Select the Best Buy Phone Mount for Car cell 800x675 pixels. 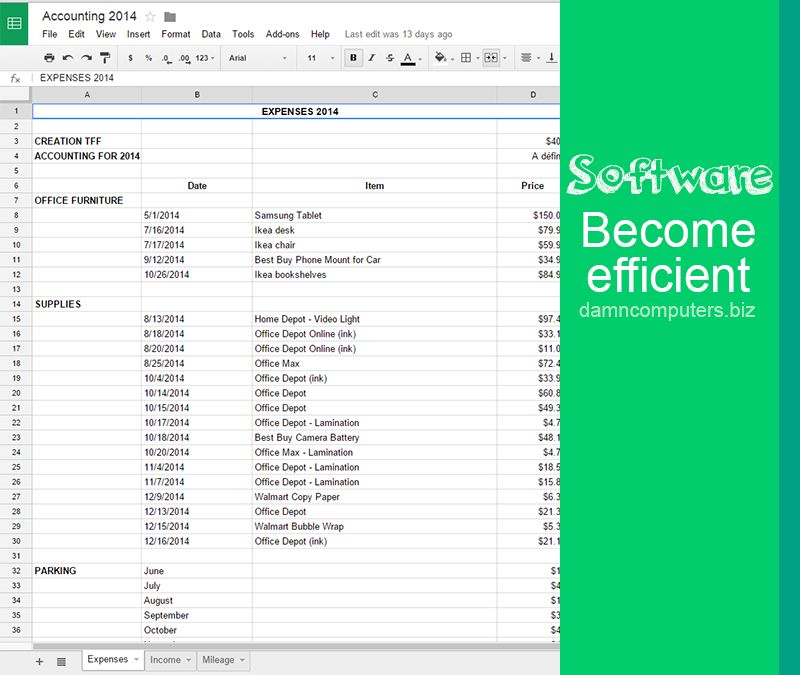pyautogui.click(x=374, y=260)
